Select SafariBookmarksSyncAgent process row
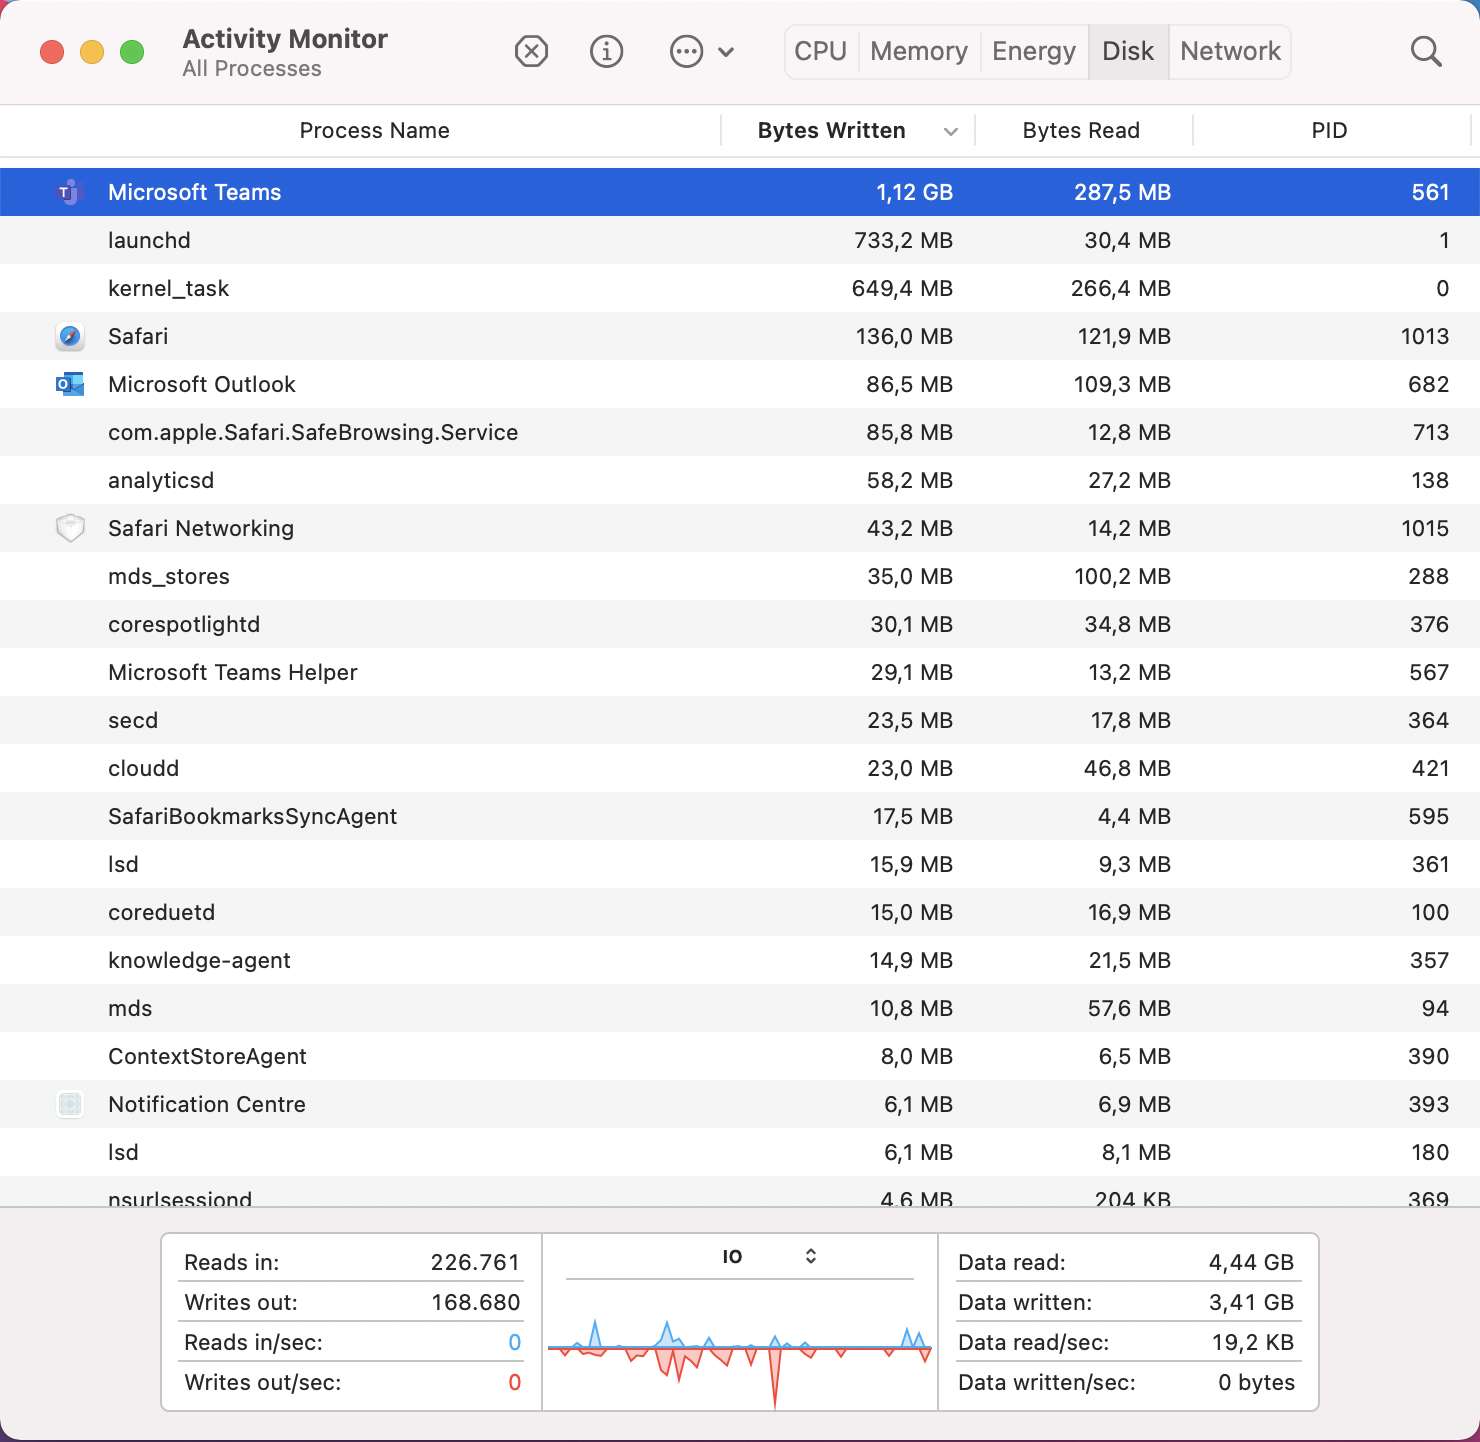This screenshot has width=1480, height=1442. coord(740,816)
